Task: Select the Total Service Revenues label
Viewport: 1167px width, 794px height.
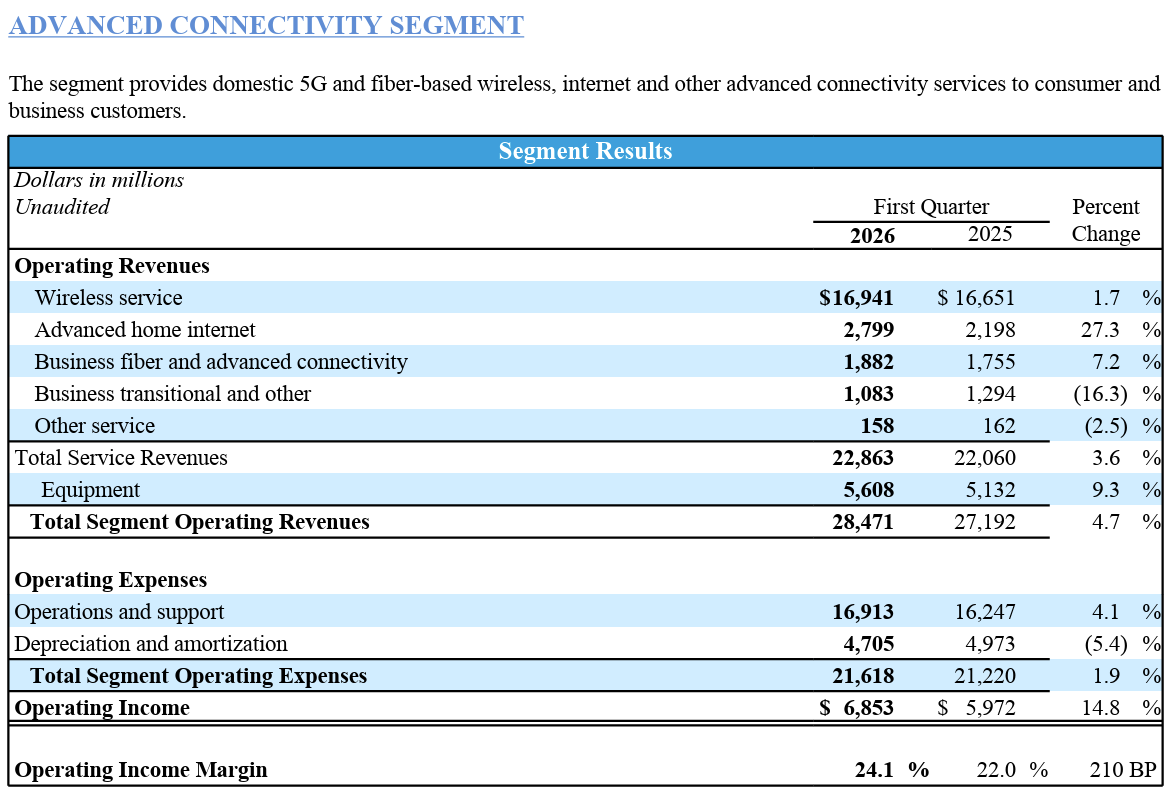Action: click(121, 458)
